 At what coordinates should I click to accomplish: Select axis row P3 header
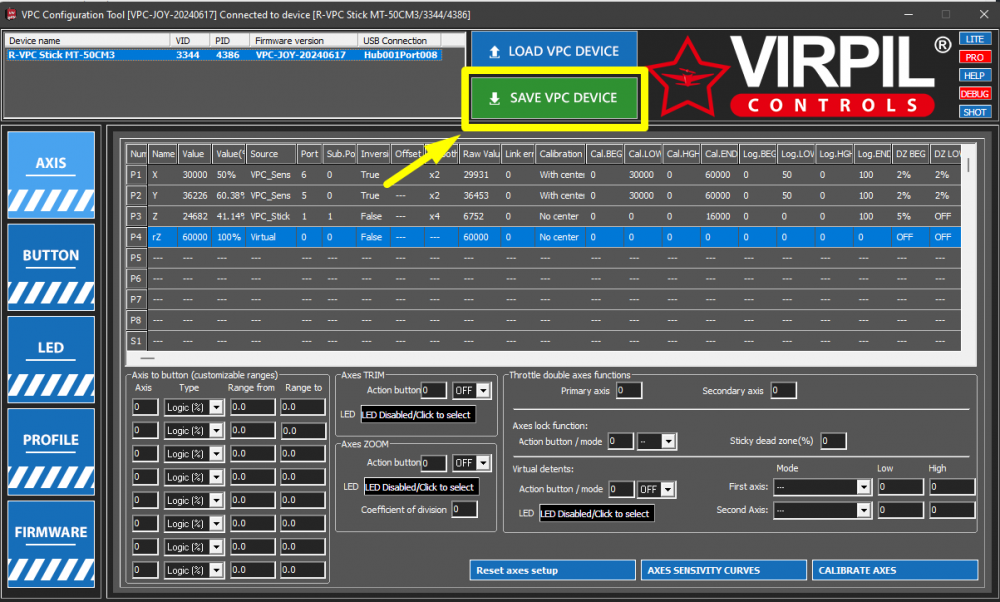tap(136, 216)
